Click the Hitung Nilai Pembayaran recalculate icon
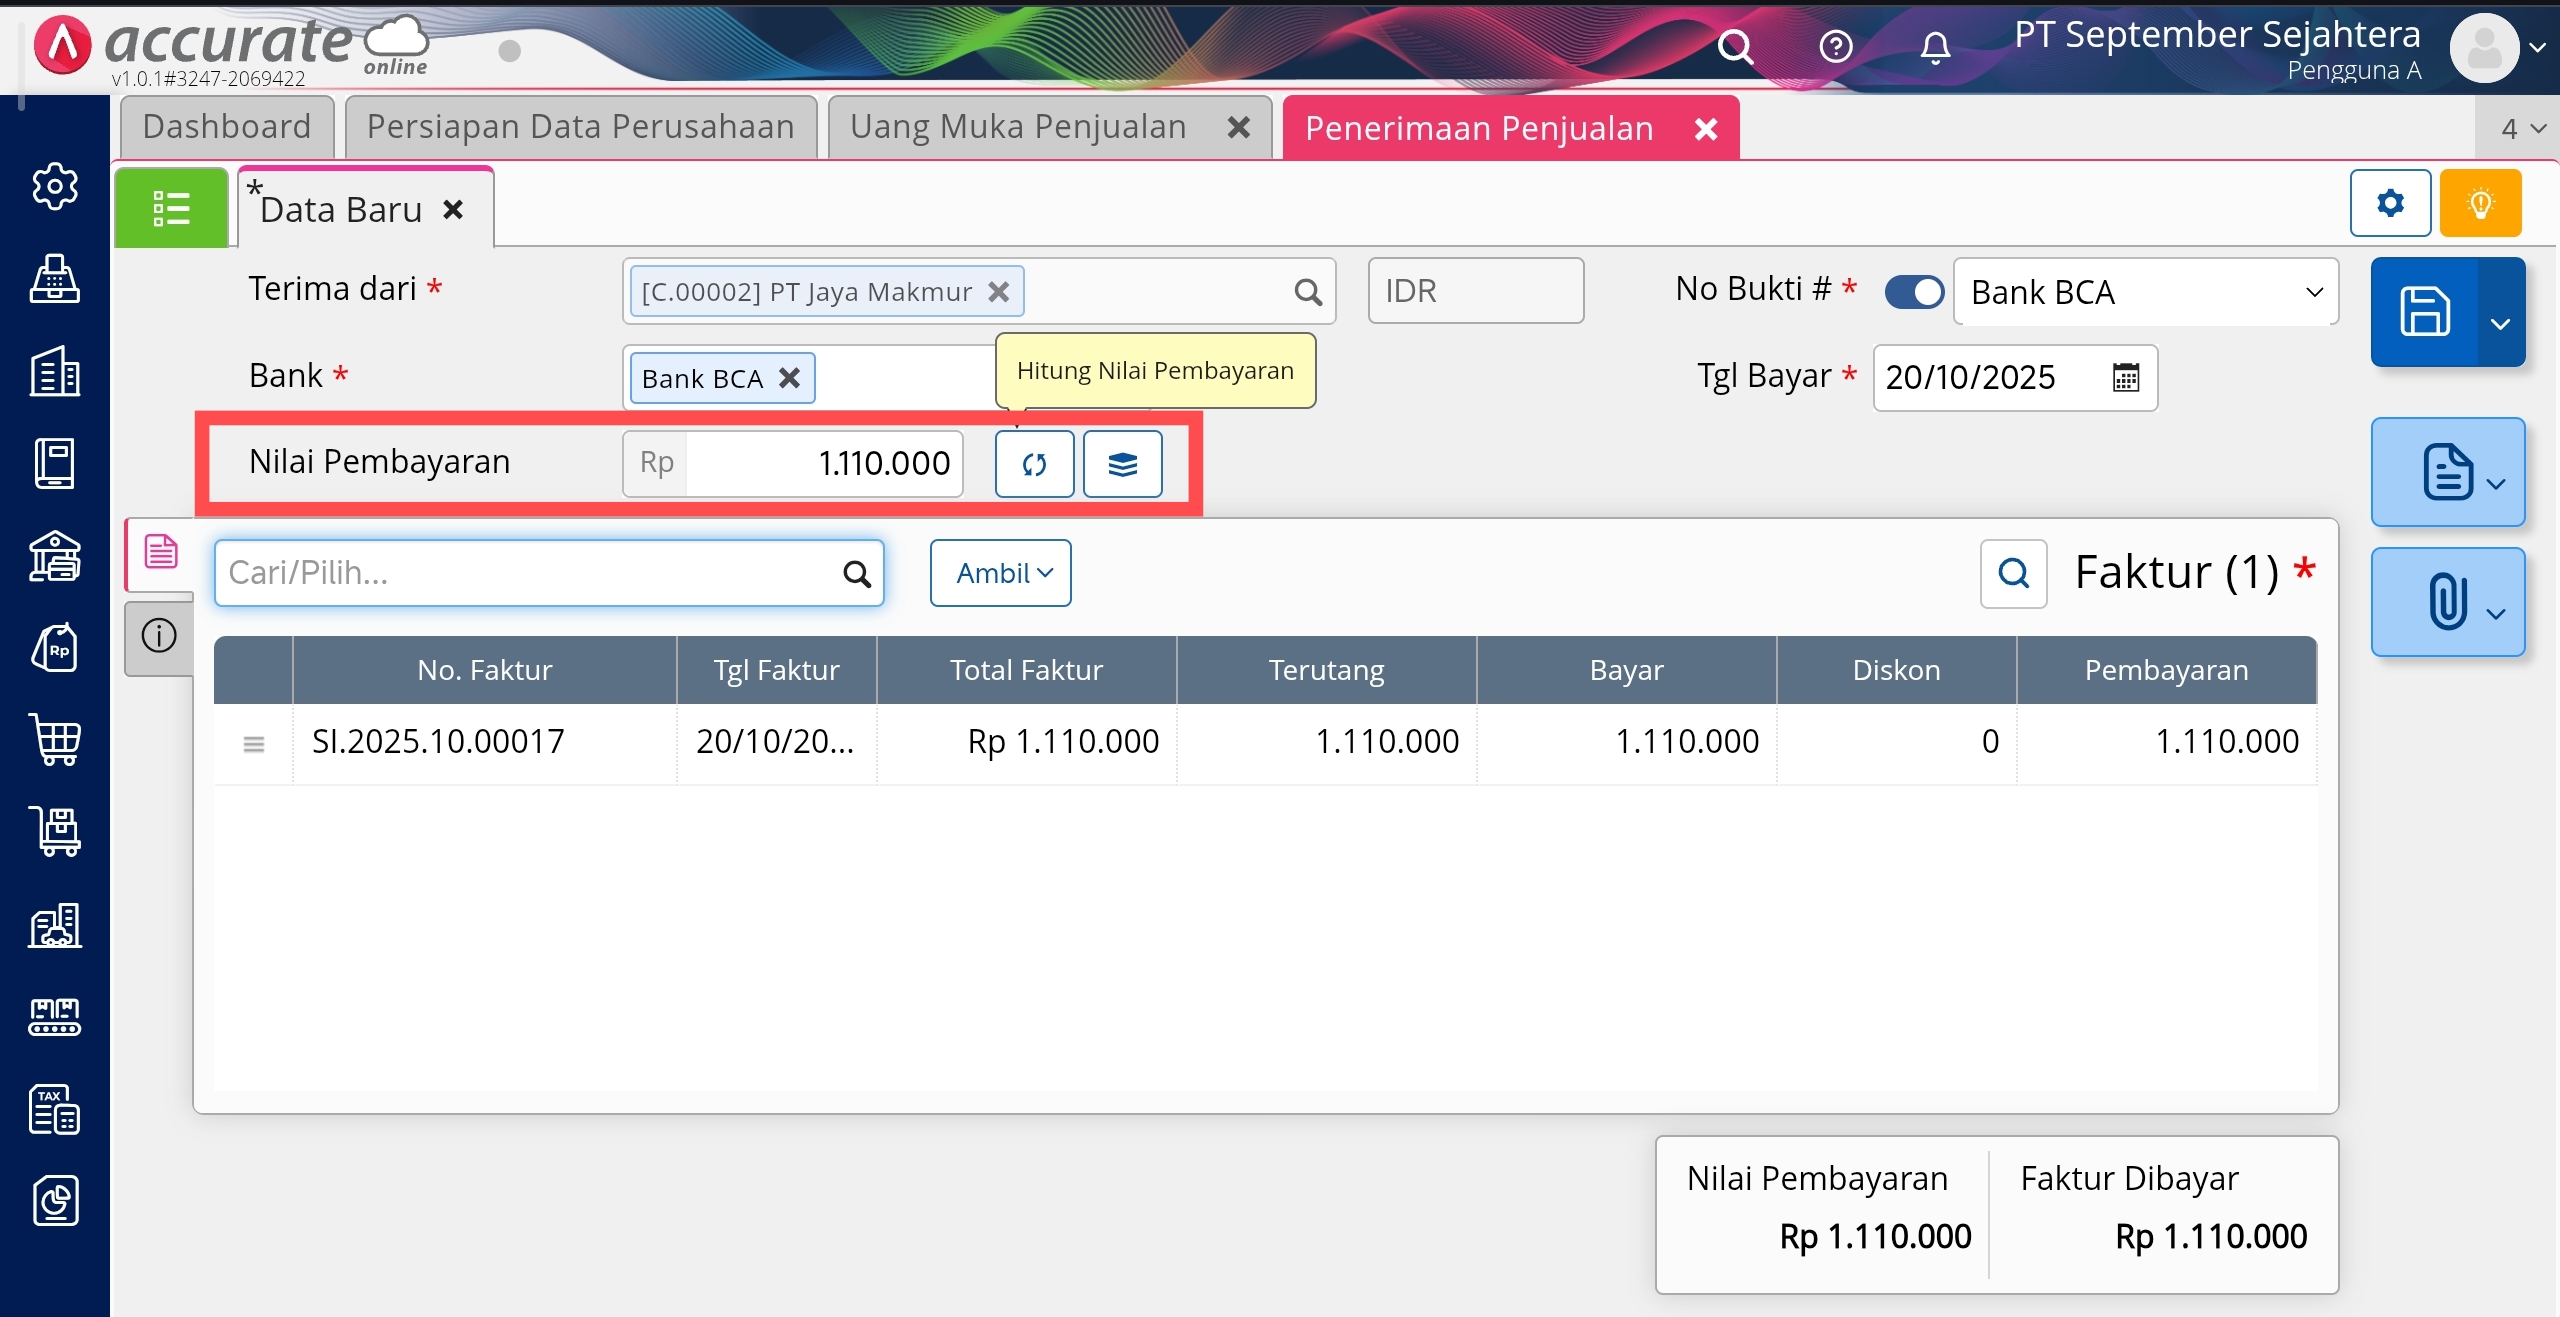 click(1034, 464)
